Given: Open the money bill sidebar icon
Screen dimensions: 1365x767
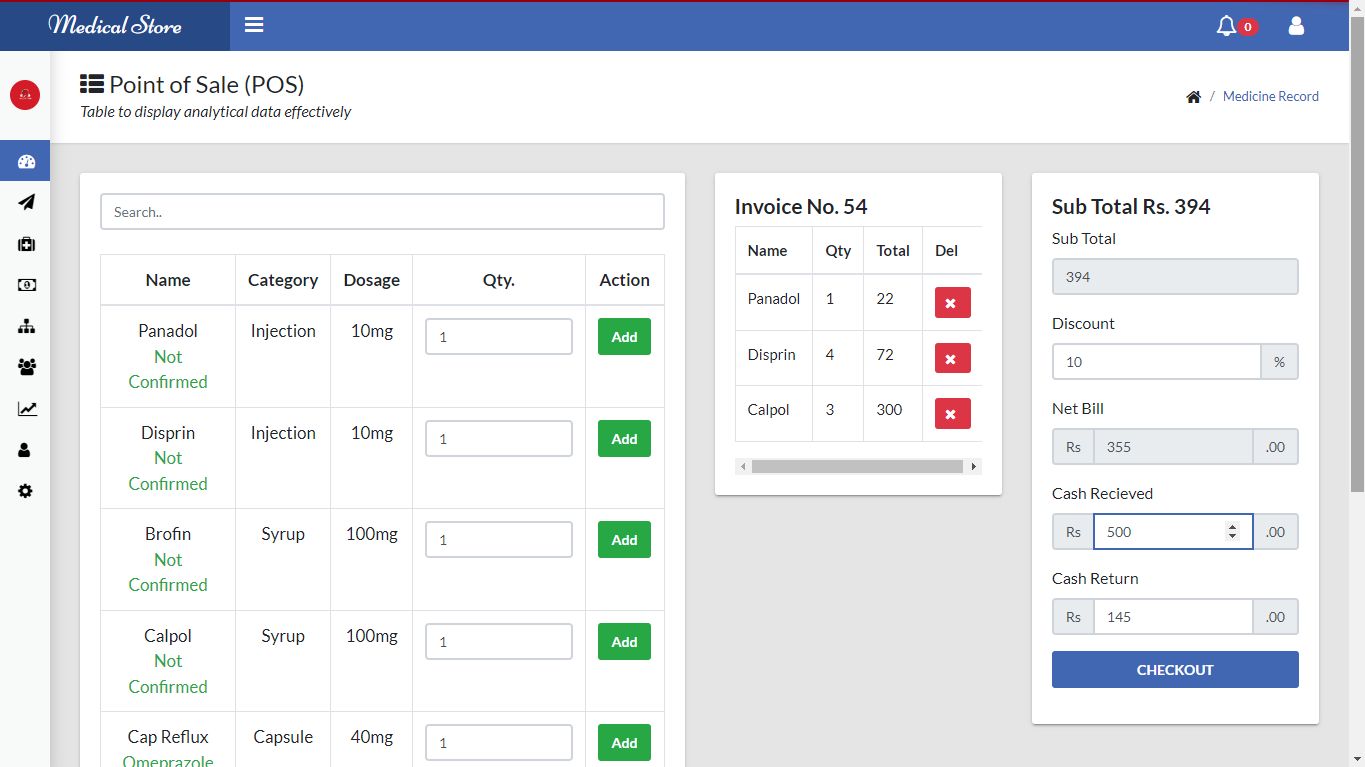Looking at the screenshot, I should [x=26, y=285].
